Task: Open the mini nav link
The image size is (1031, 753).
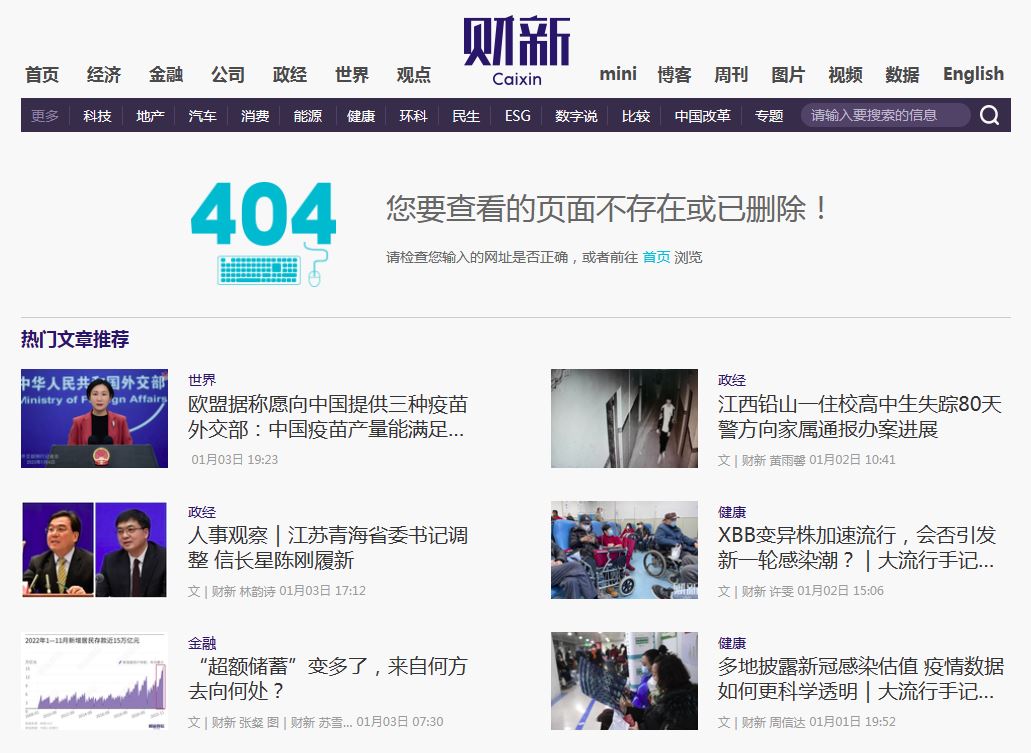Action: point(618,74)
